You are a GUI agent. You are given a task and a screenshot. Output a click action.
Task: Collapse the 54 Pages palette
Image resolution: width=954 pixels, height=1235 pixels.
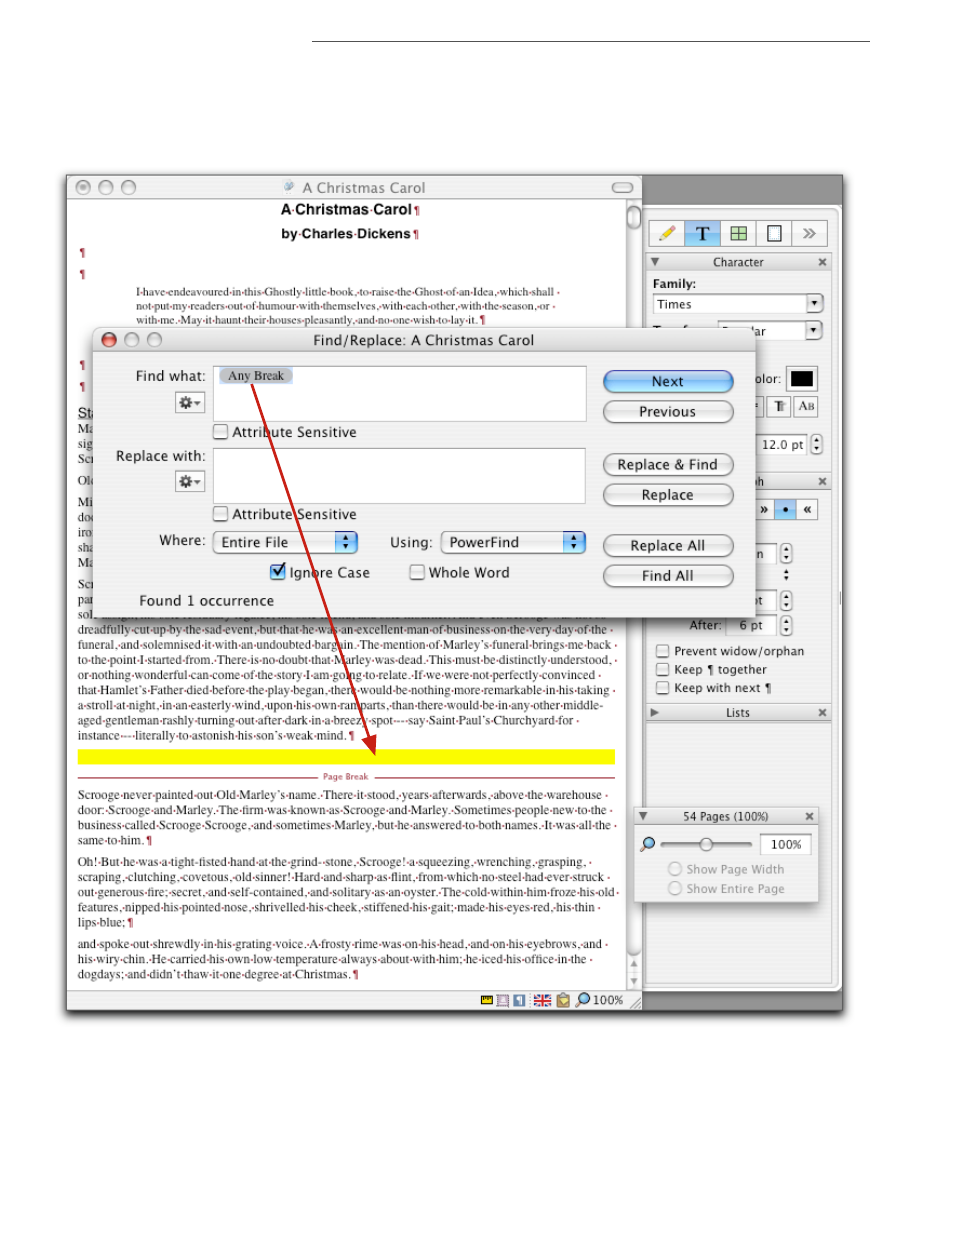pos(643,816)
